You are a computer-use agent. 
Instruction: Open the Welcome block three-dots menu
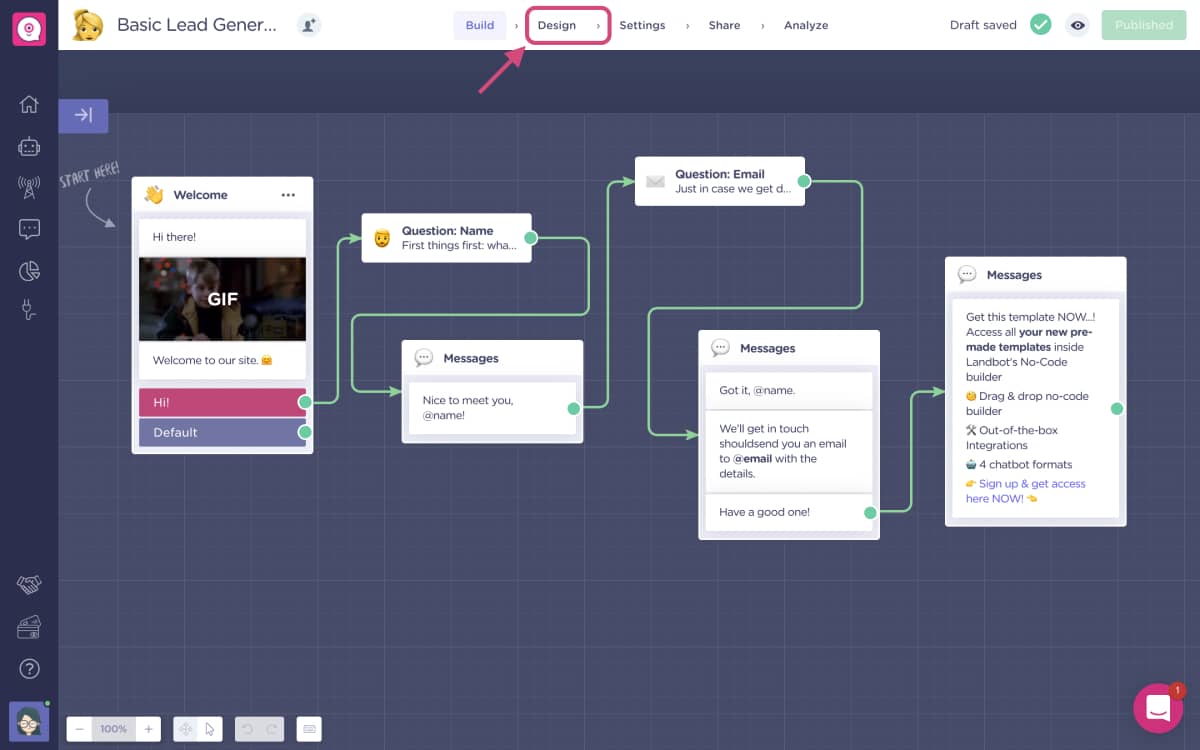point(288,195)
